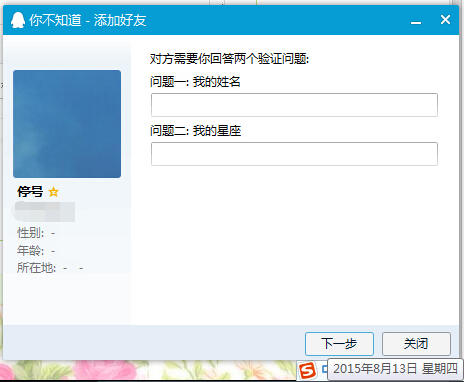Click the 问题一: 我的姓名 label
The height and width of the screenshot is (382, 464).
tap(195, 82)
